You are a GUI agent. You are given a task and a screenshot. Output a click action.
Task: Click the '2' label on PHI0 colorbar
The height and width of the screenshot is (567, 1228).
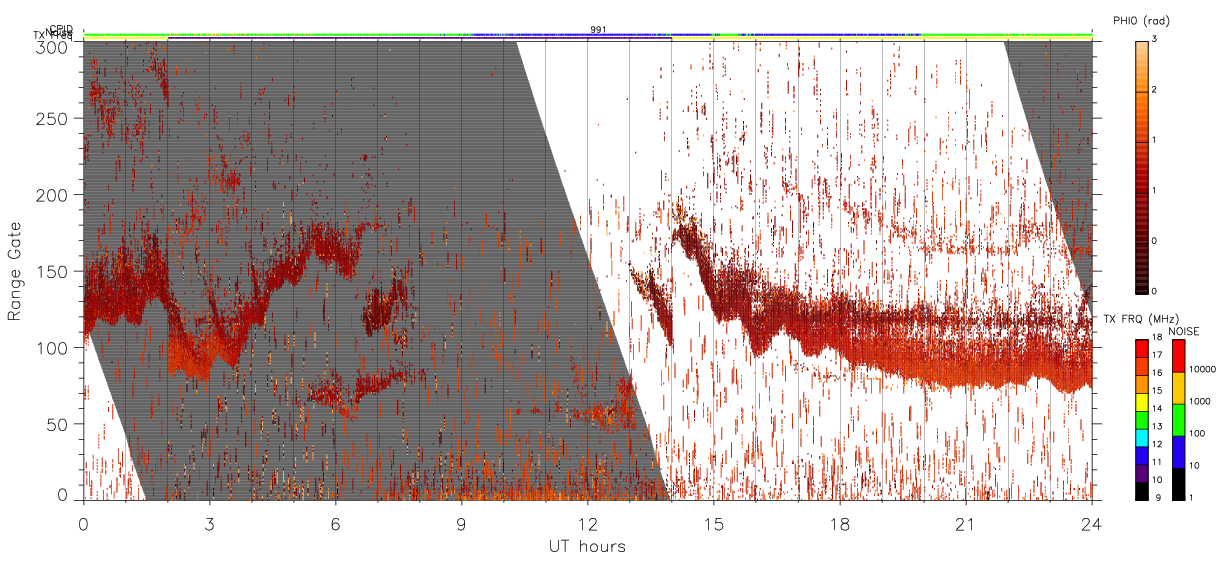tap(1154, 91)
